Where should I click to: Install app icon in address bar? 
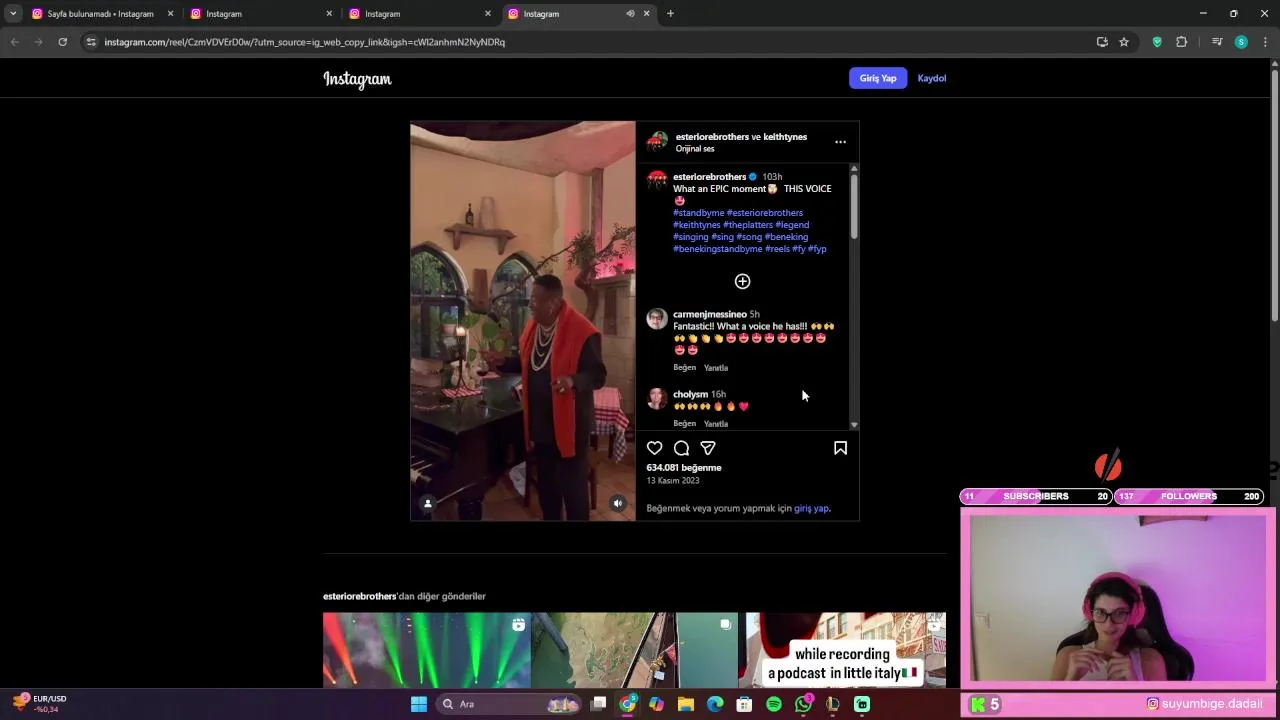1102,42
